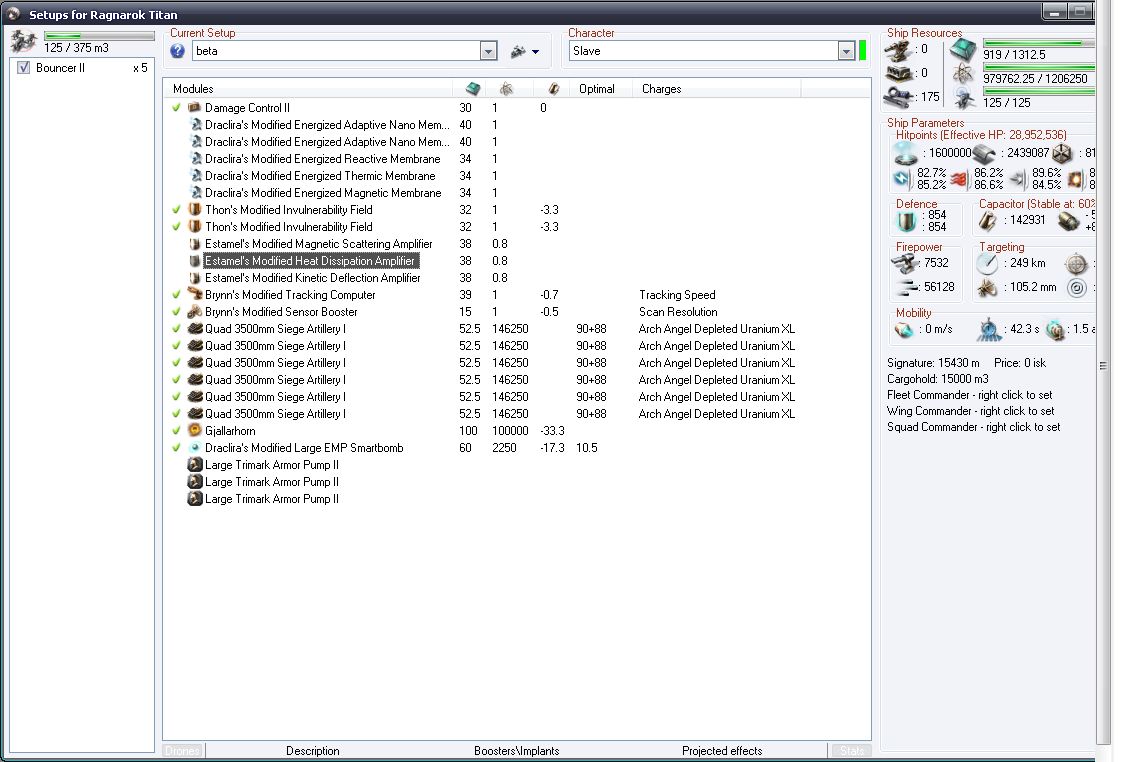
Task: Click the turret hardpoints icon in Ship Resources
Action: click(898, 50)
